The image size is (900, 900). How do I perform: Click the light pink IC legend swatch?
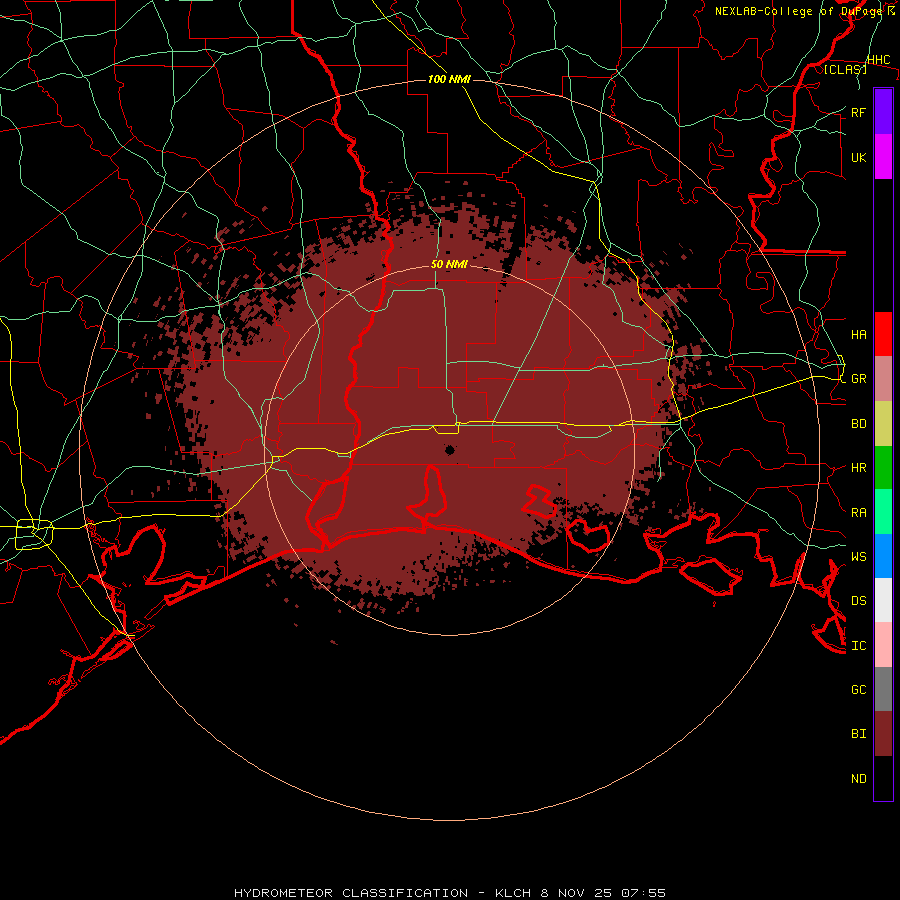tap(883, 645)
